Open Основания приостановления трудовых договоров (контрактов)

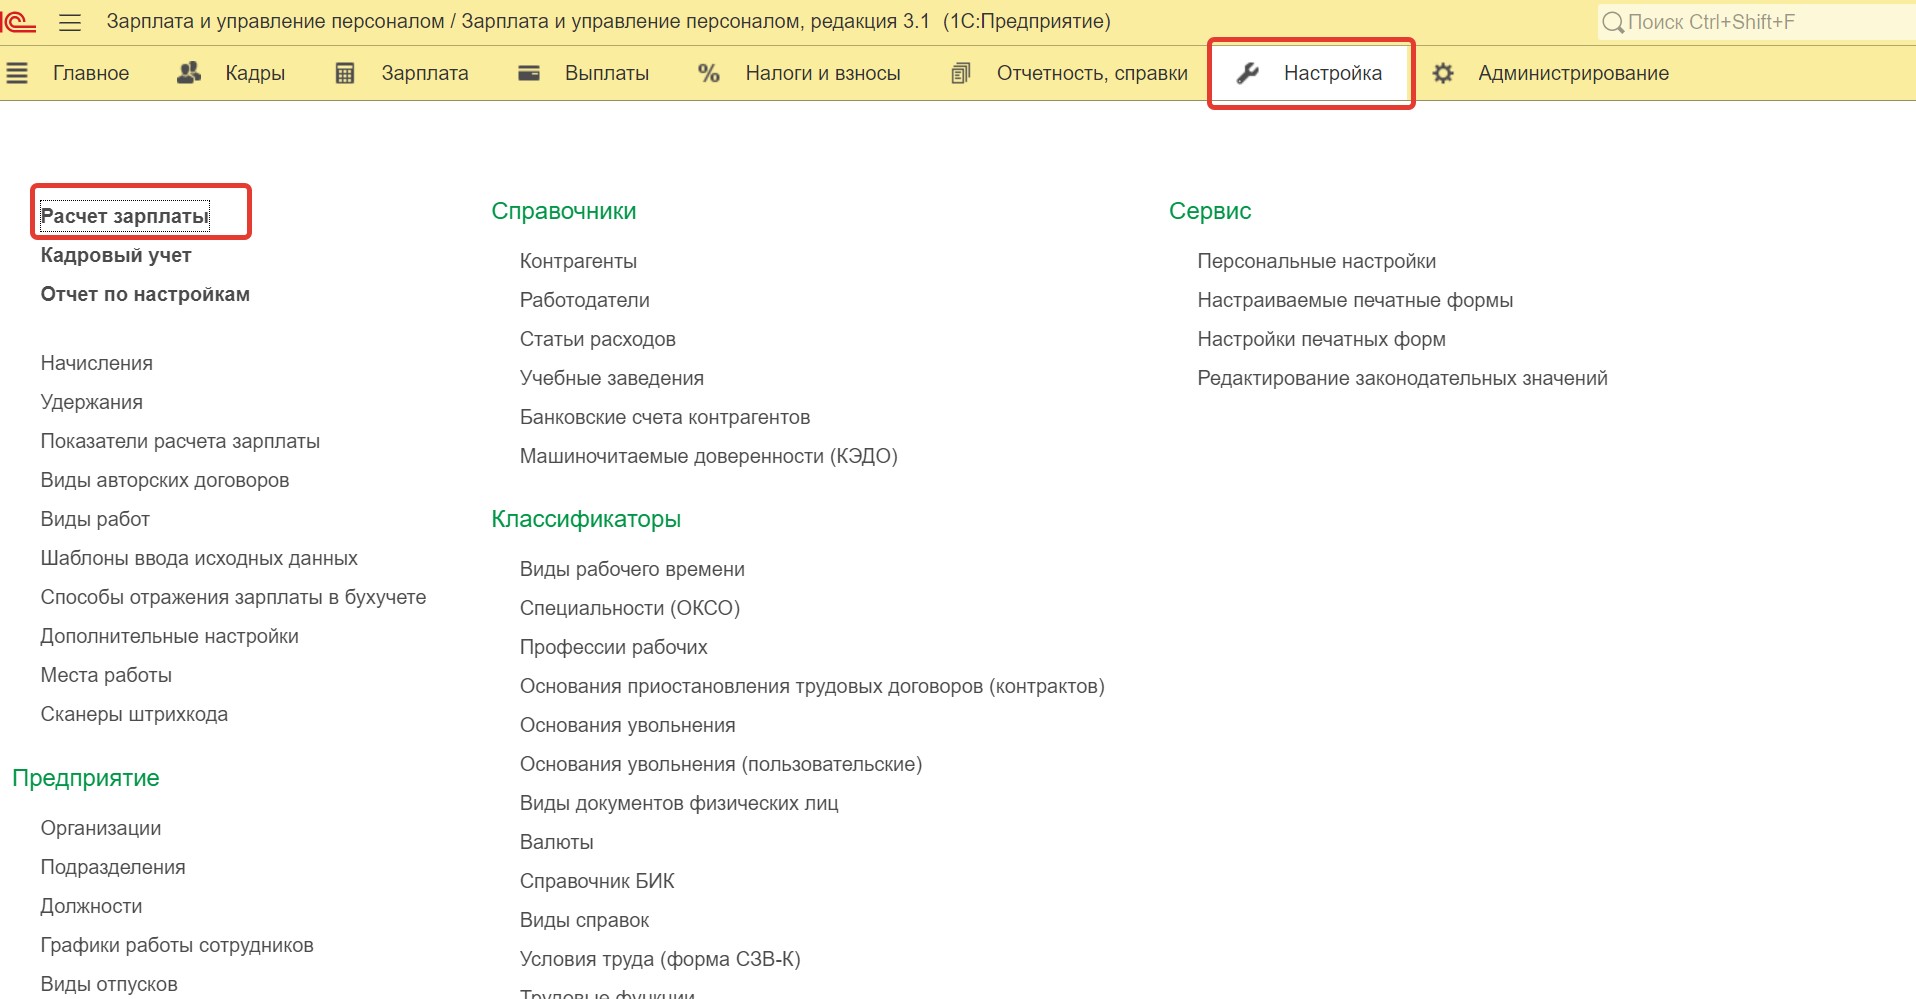[812, 686]
